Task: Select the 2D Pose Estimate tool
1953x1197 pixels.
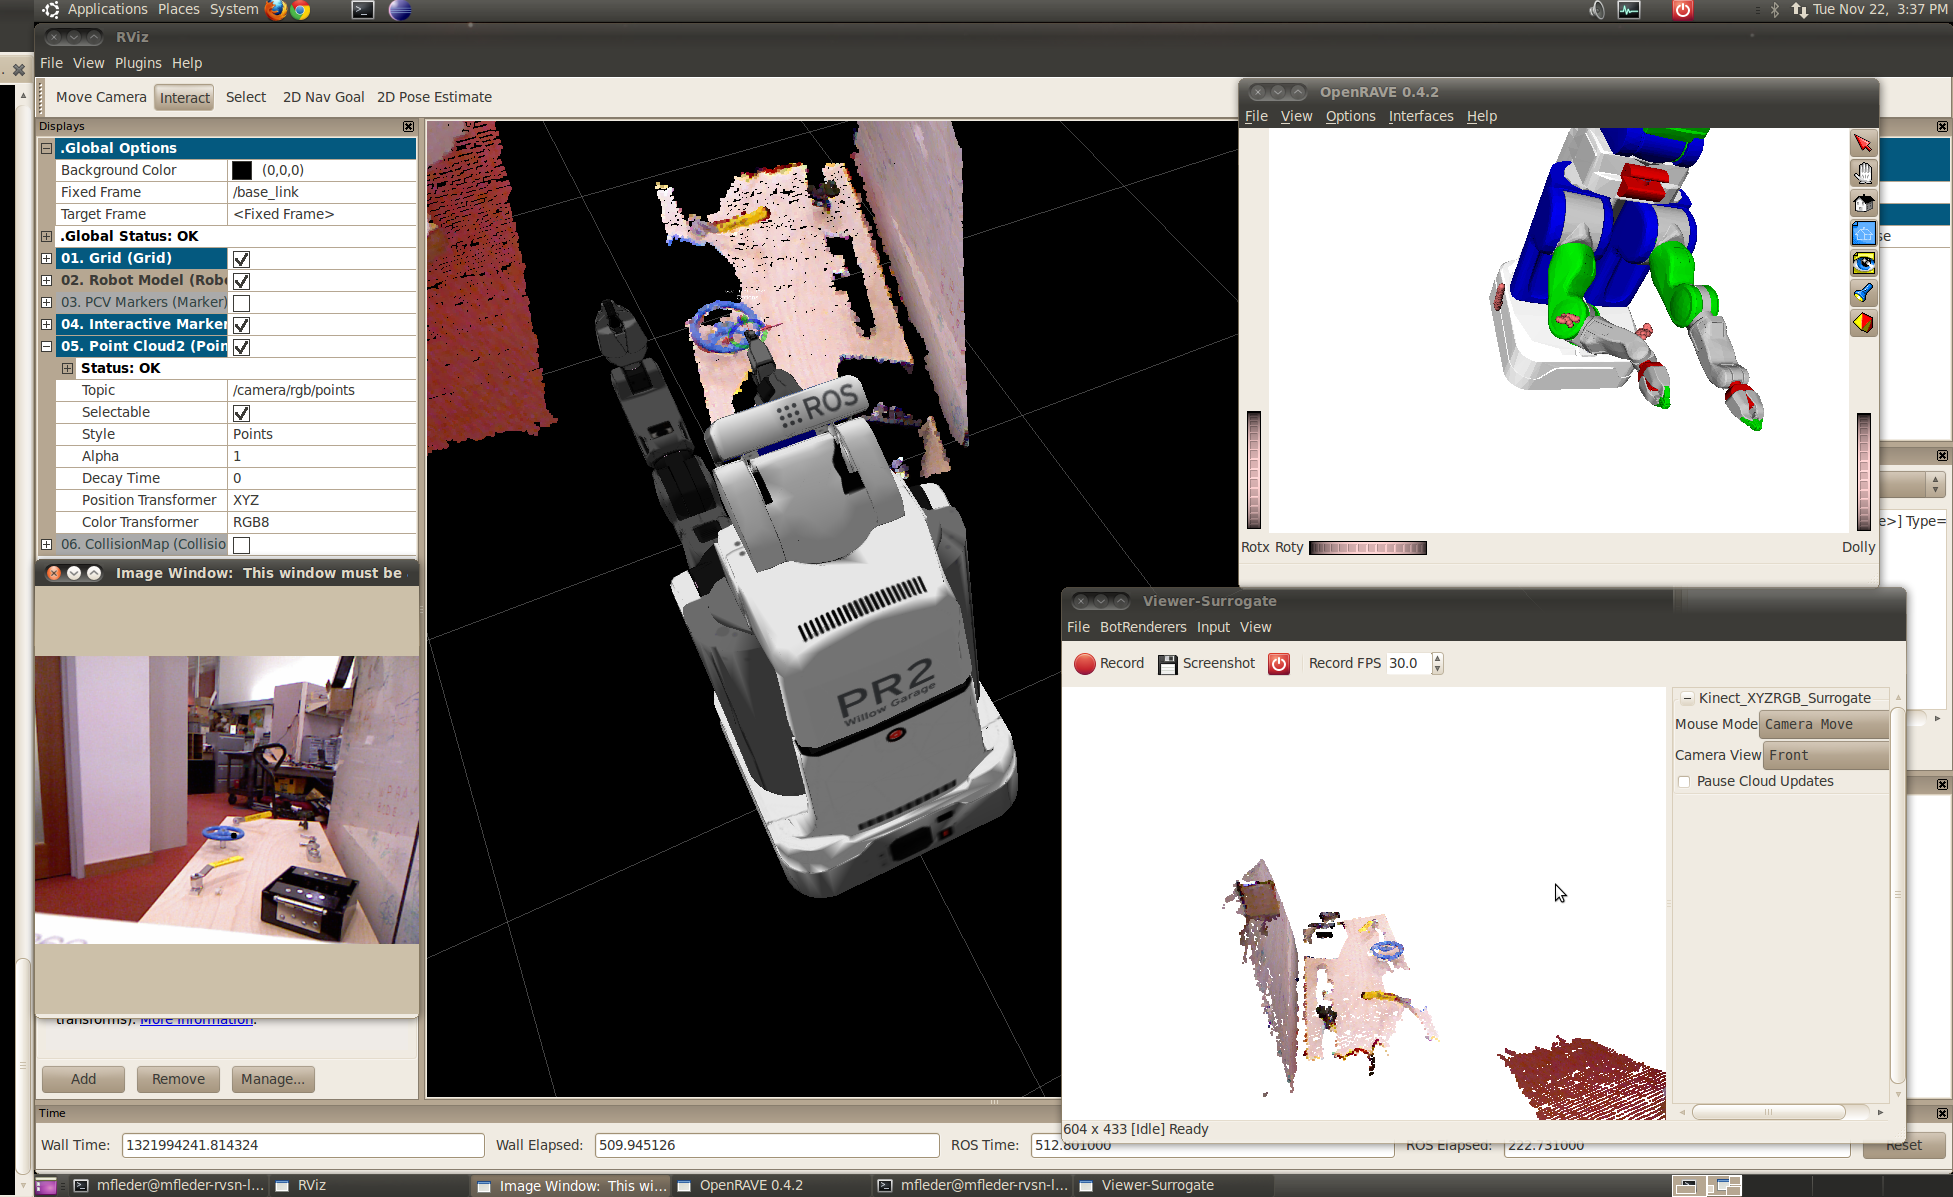Action: (x=434, y=97)
